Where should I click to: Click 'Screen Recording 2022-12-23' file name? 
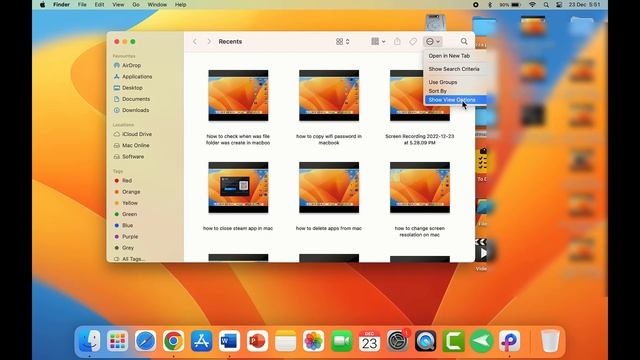point(420,140)
